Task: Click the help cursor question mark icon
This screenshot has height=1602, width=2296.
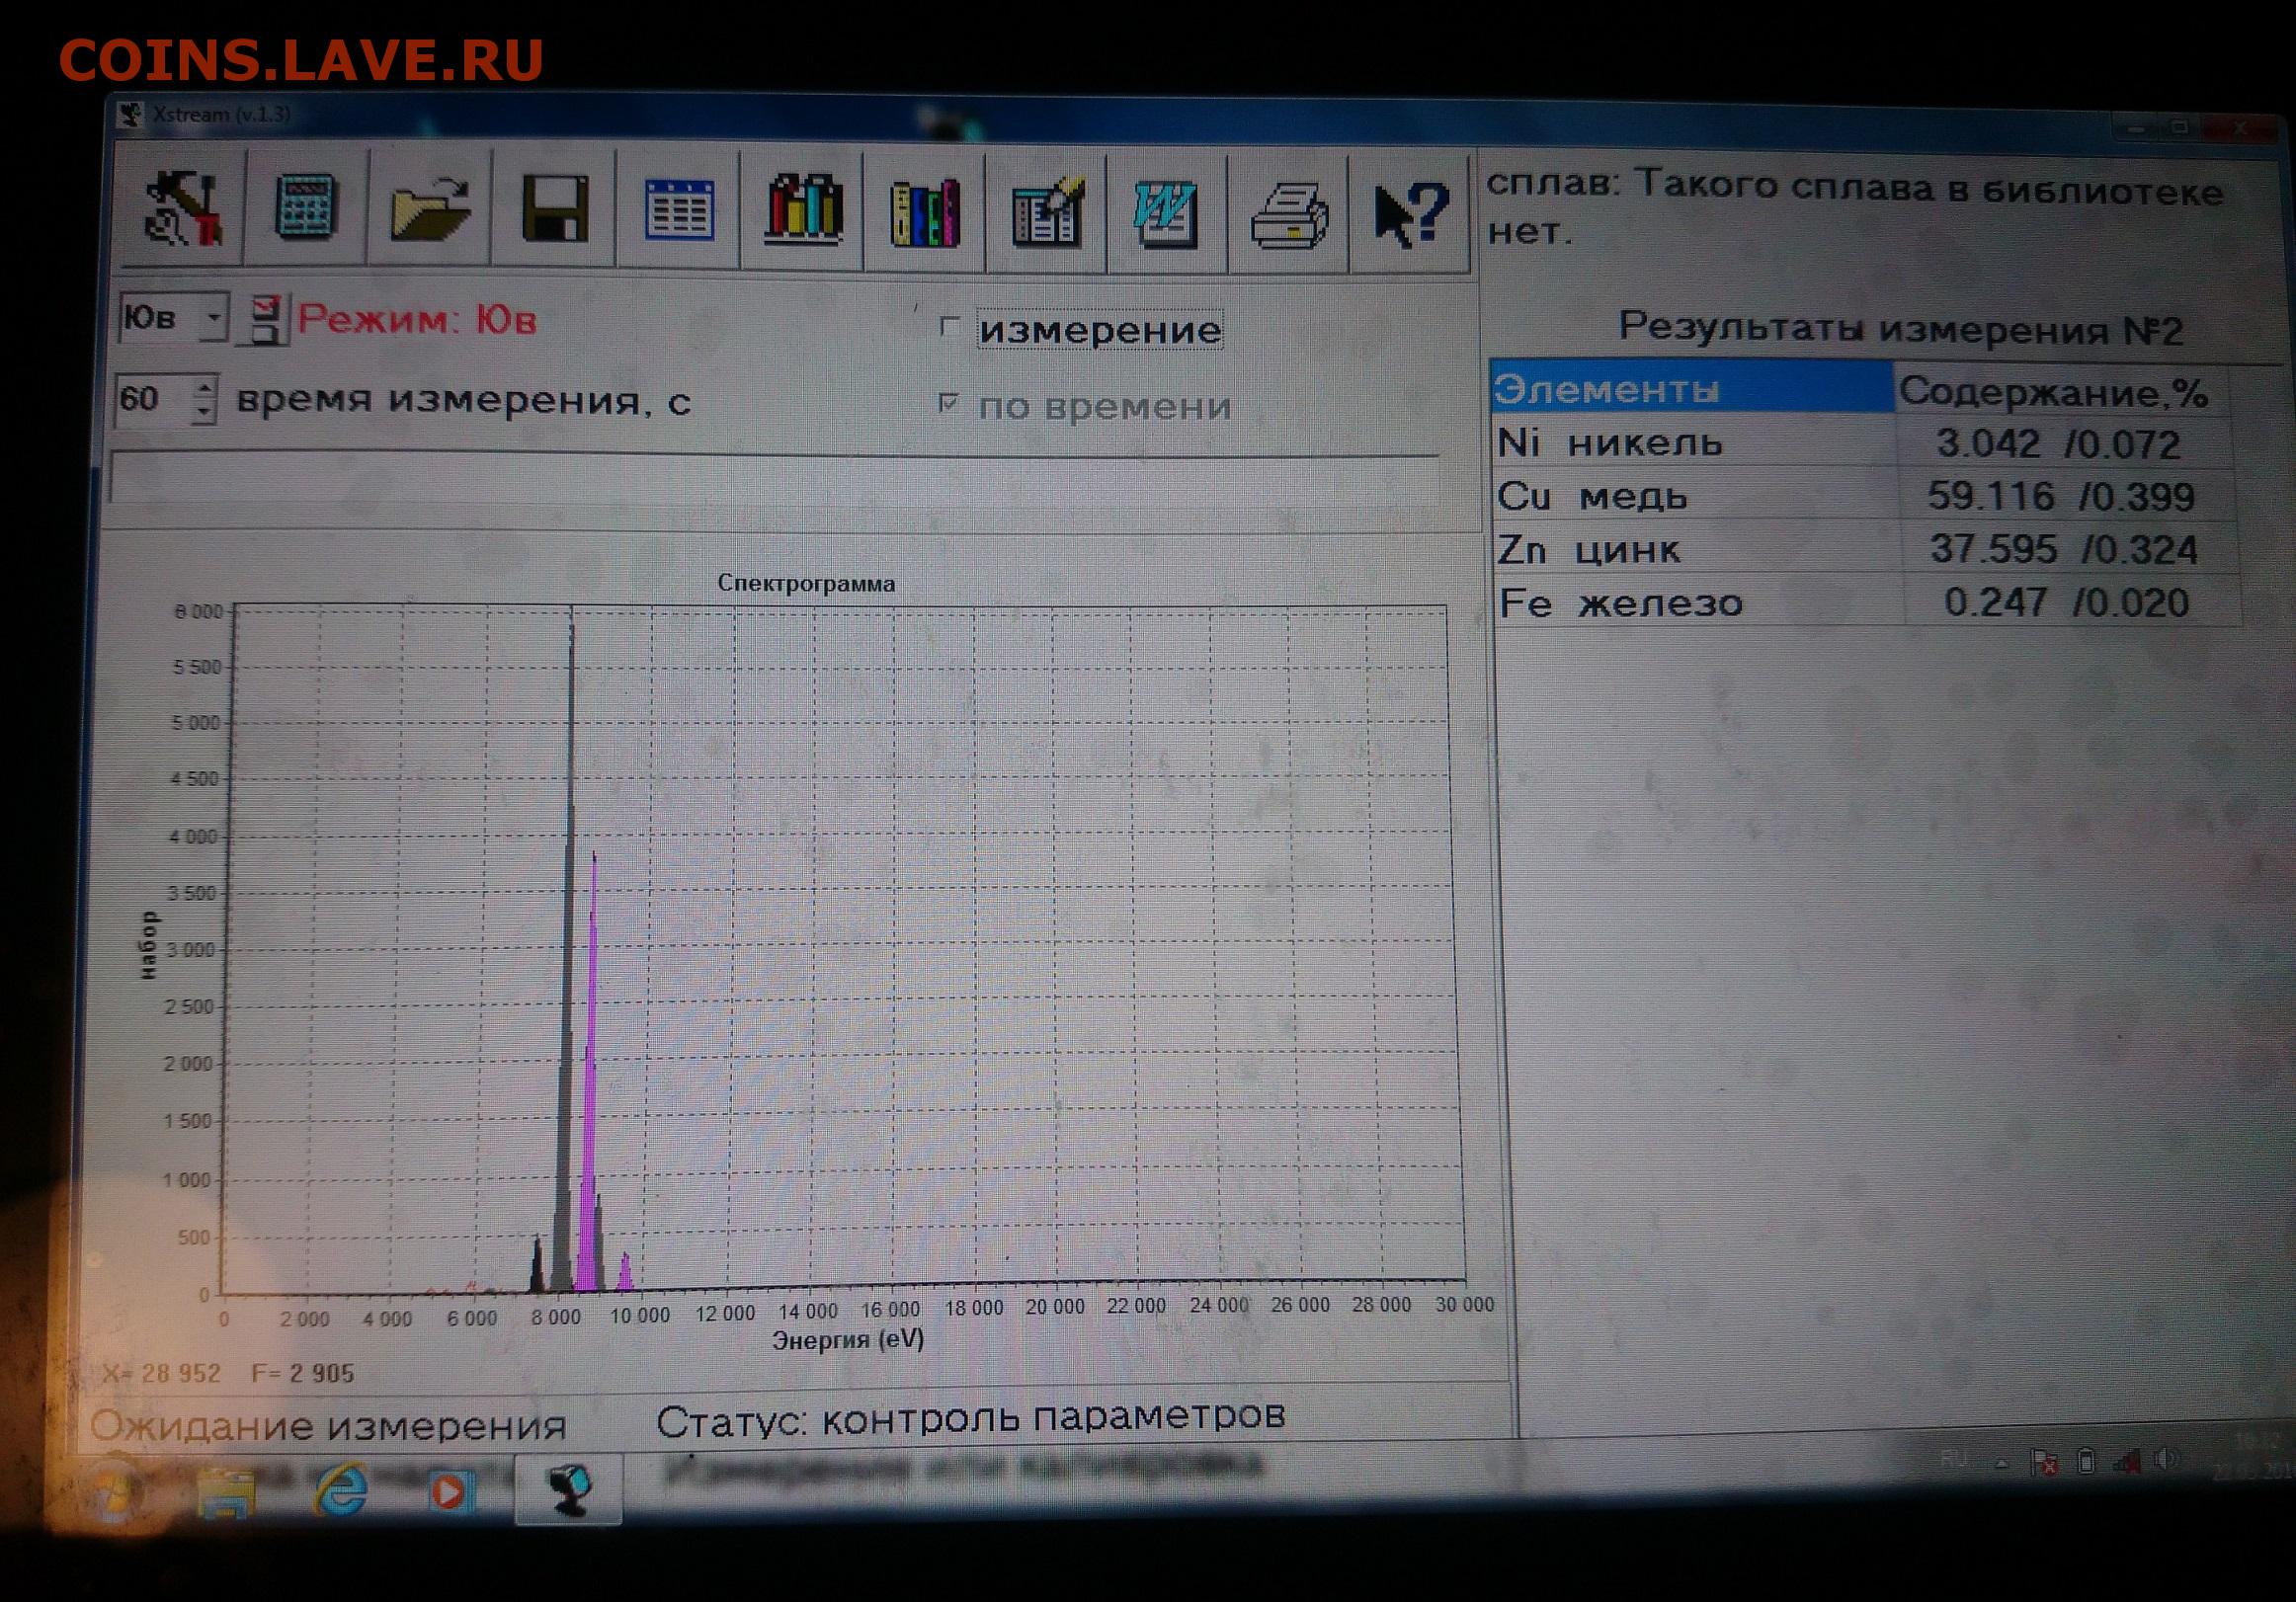Action: tap(1409, 214)
